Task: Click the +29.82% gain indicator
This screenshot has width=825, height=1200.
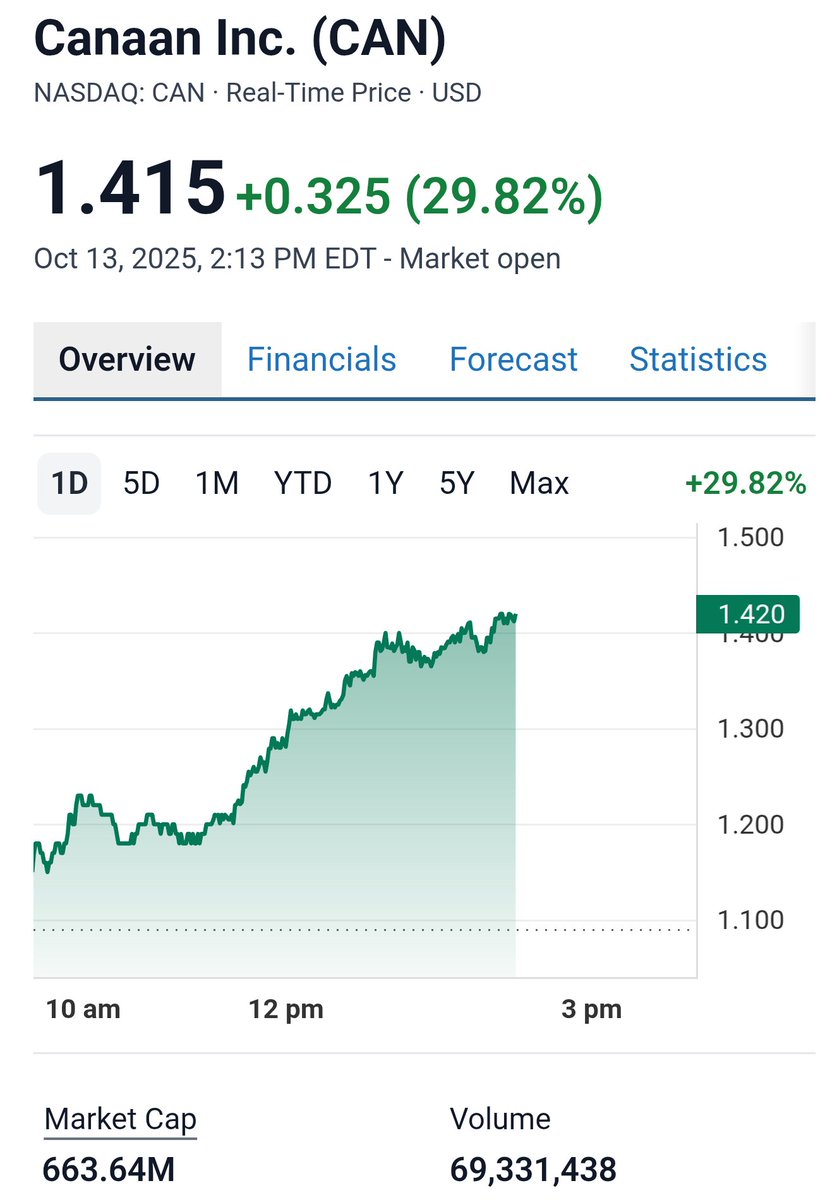Action: [745, 483]
